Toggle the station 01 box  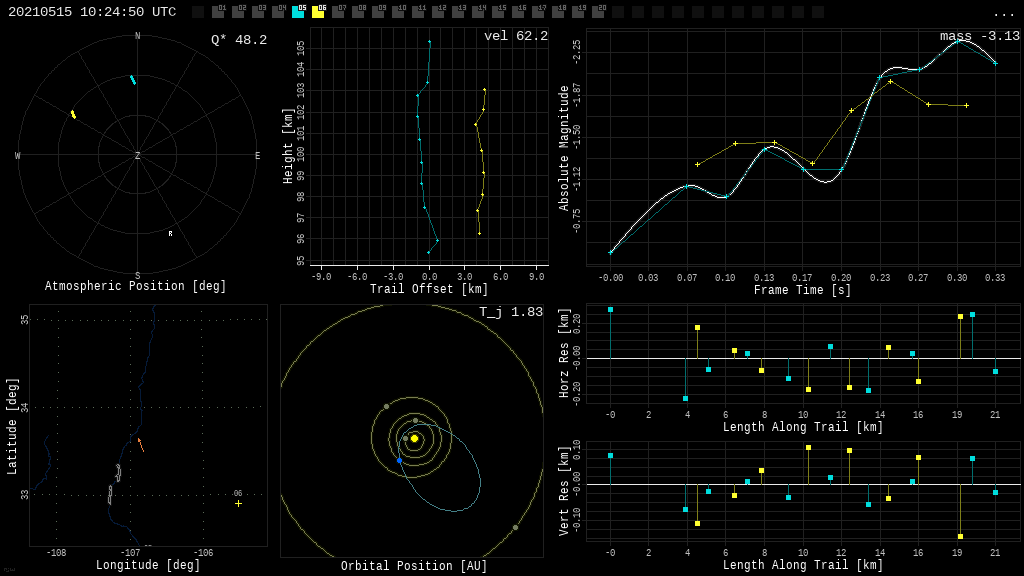coord(218,12)
